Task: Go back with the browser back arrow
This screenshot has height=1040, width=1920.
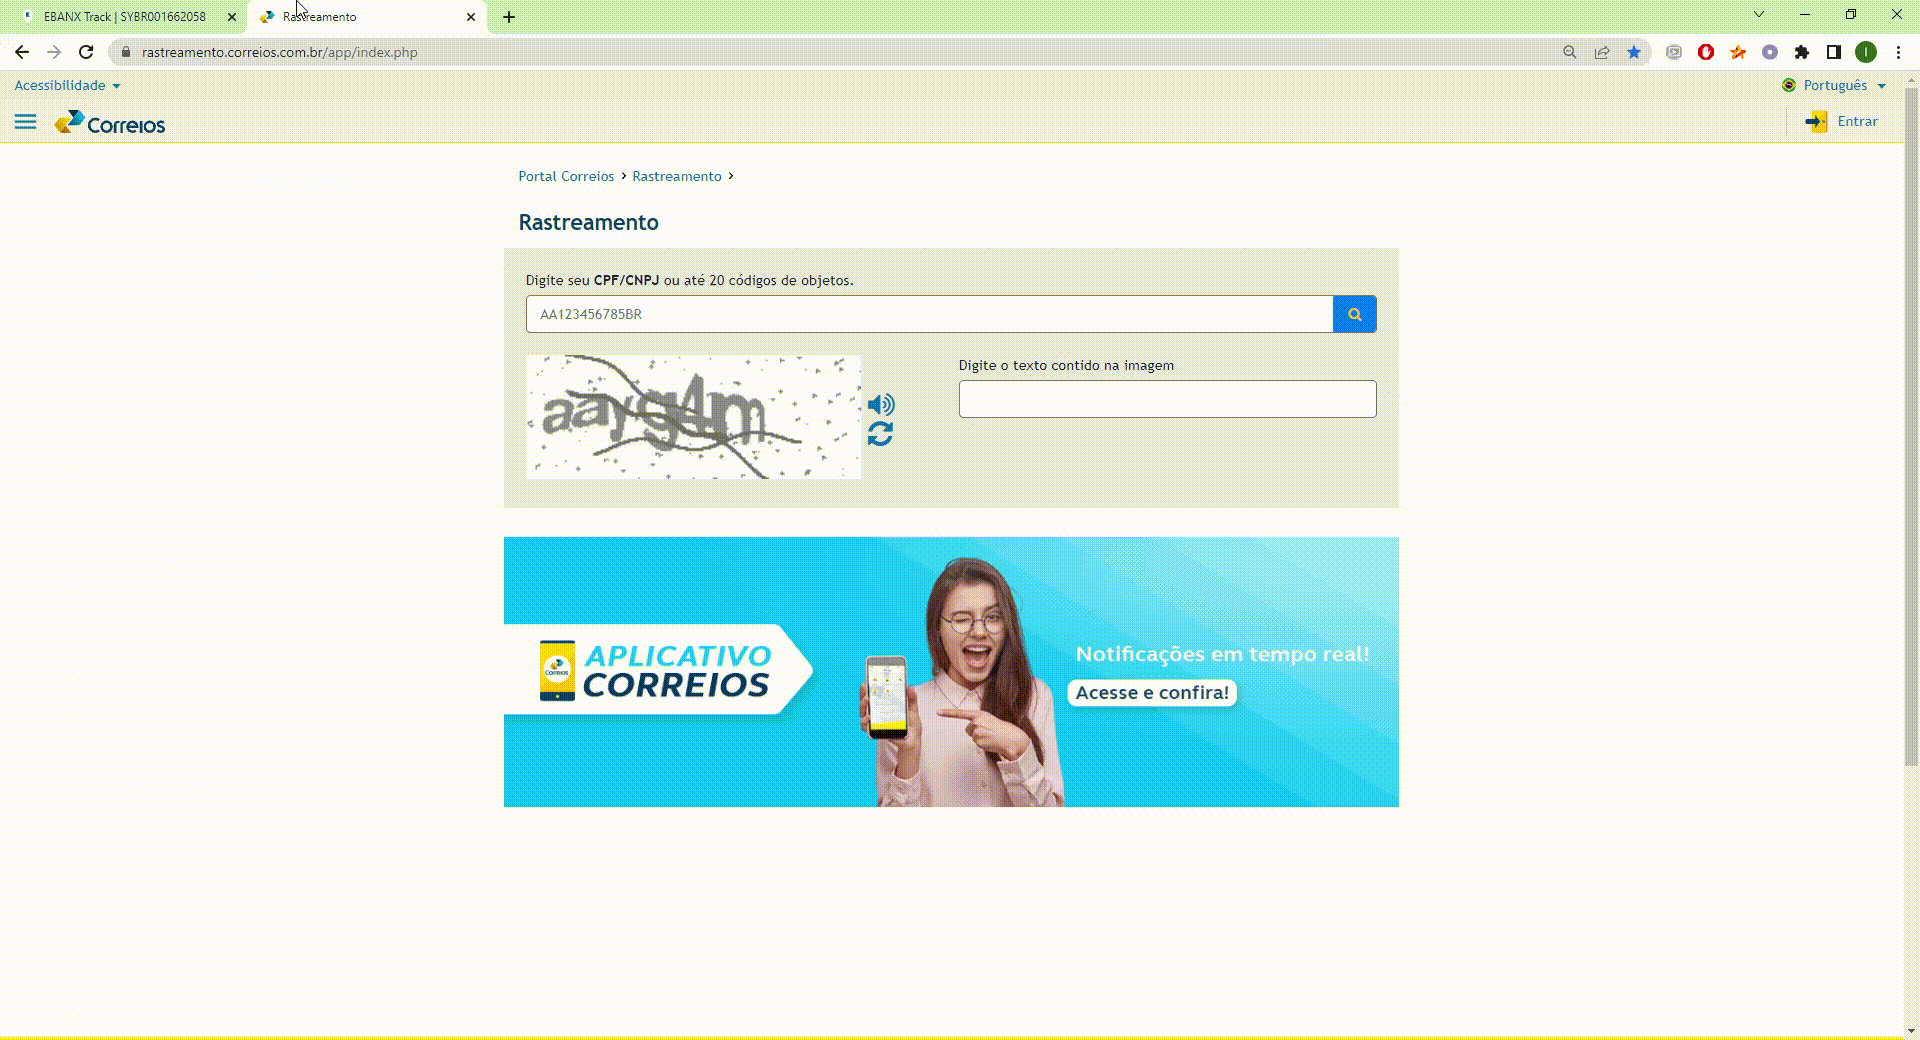Action: (x=22, y=52)
